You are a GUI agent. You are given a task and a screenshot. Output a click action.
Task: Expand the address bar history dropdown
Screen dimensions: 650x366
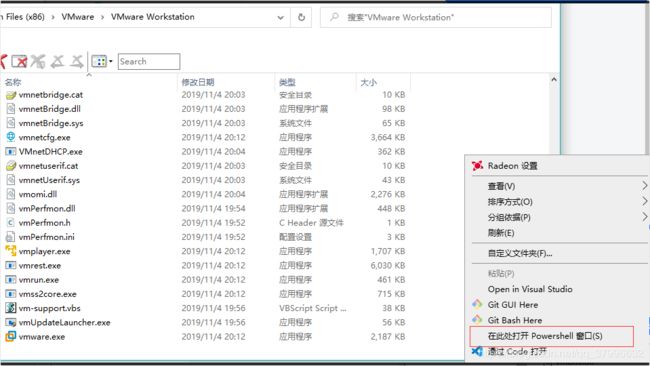click(x=281, y=17)
